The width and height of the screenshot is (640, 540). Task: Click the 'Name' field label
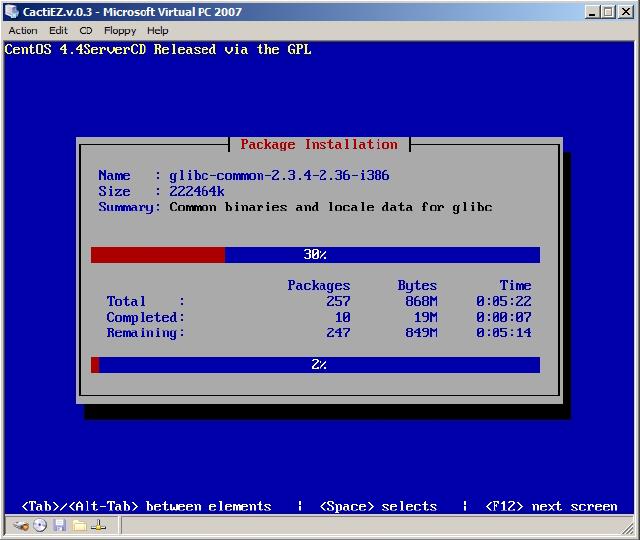[x=114, y=176]
